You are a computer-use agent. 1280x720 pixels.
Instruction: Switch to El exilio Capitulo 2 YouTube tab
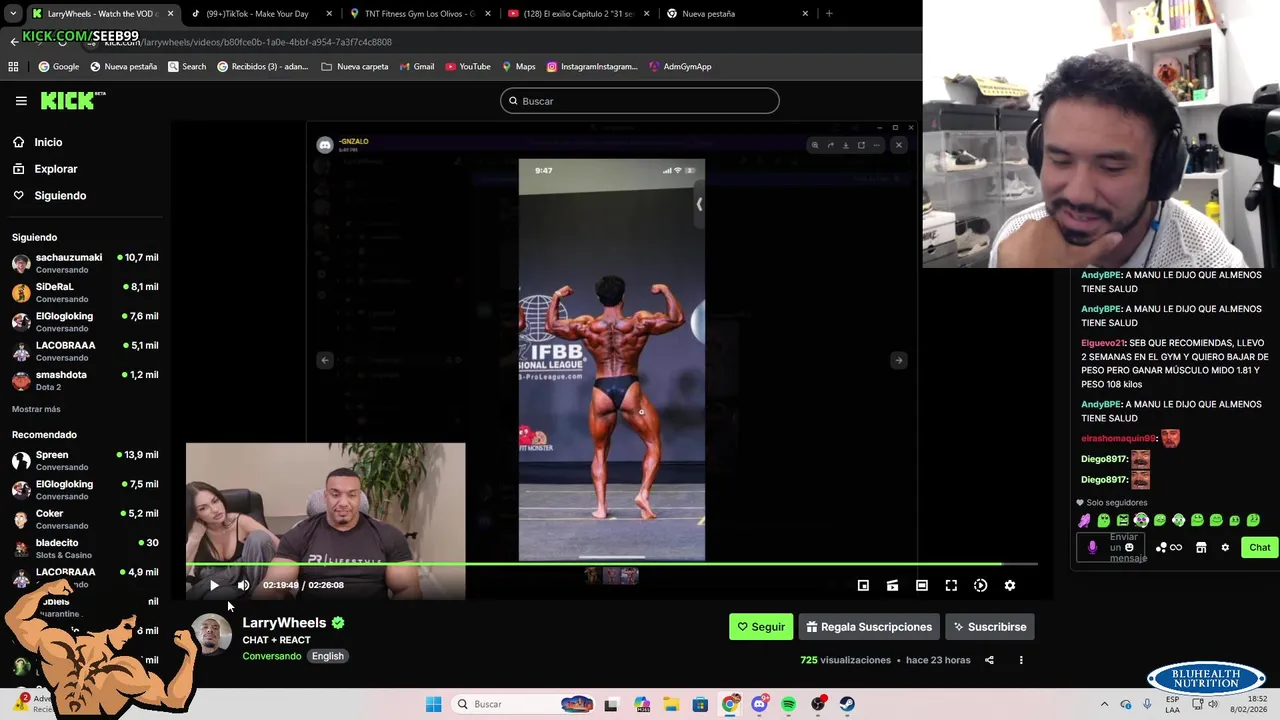point(577,14)
